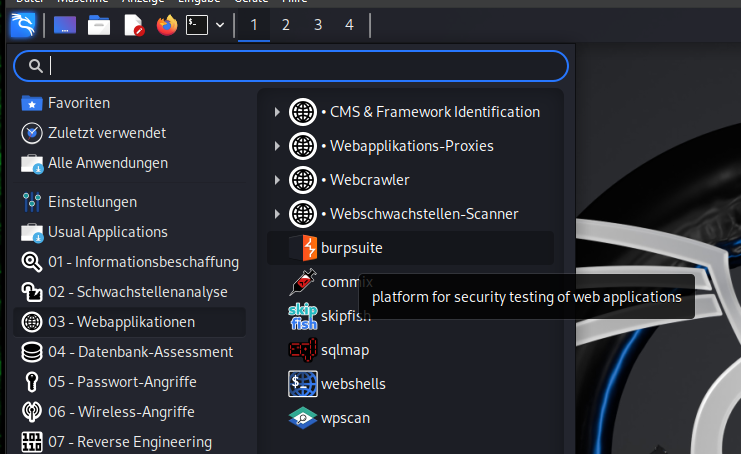Click the Alle Anwendungen folder icon

point(32,163)
